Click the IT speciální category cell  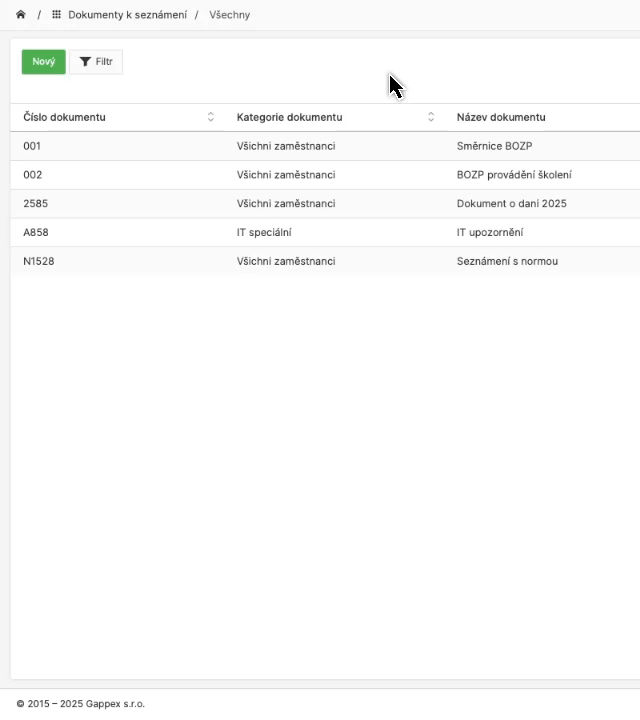pos(264,233)
